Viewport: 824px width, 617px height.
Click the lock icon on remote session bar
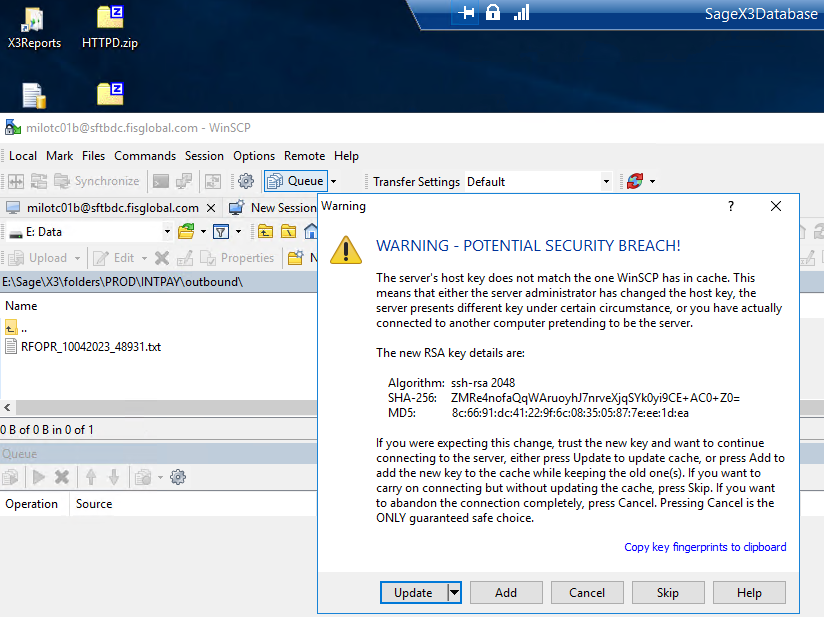pos(493,12)
